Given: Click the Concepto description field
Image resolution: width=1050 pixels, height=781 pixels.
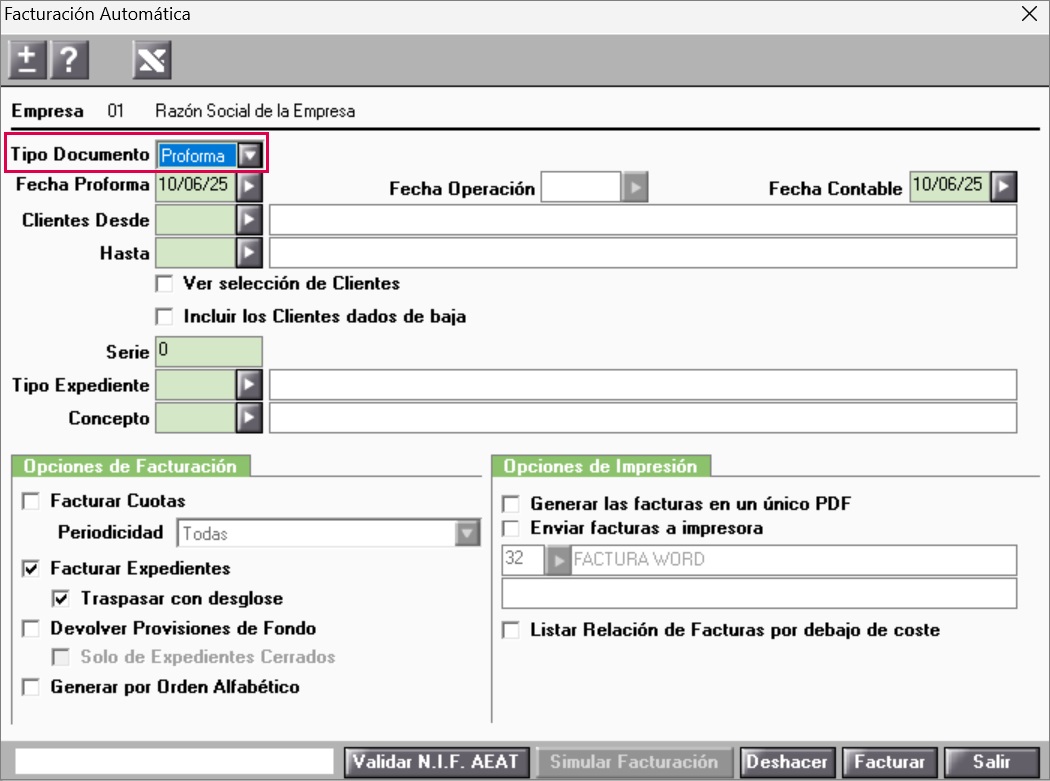Looking at the screenshot, I should (x=643, y=417).
